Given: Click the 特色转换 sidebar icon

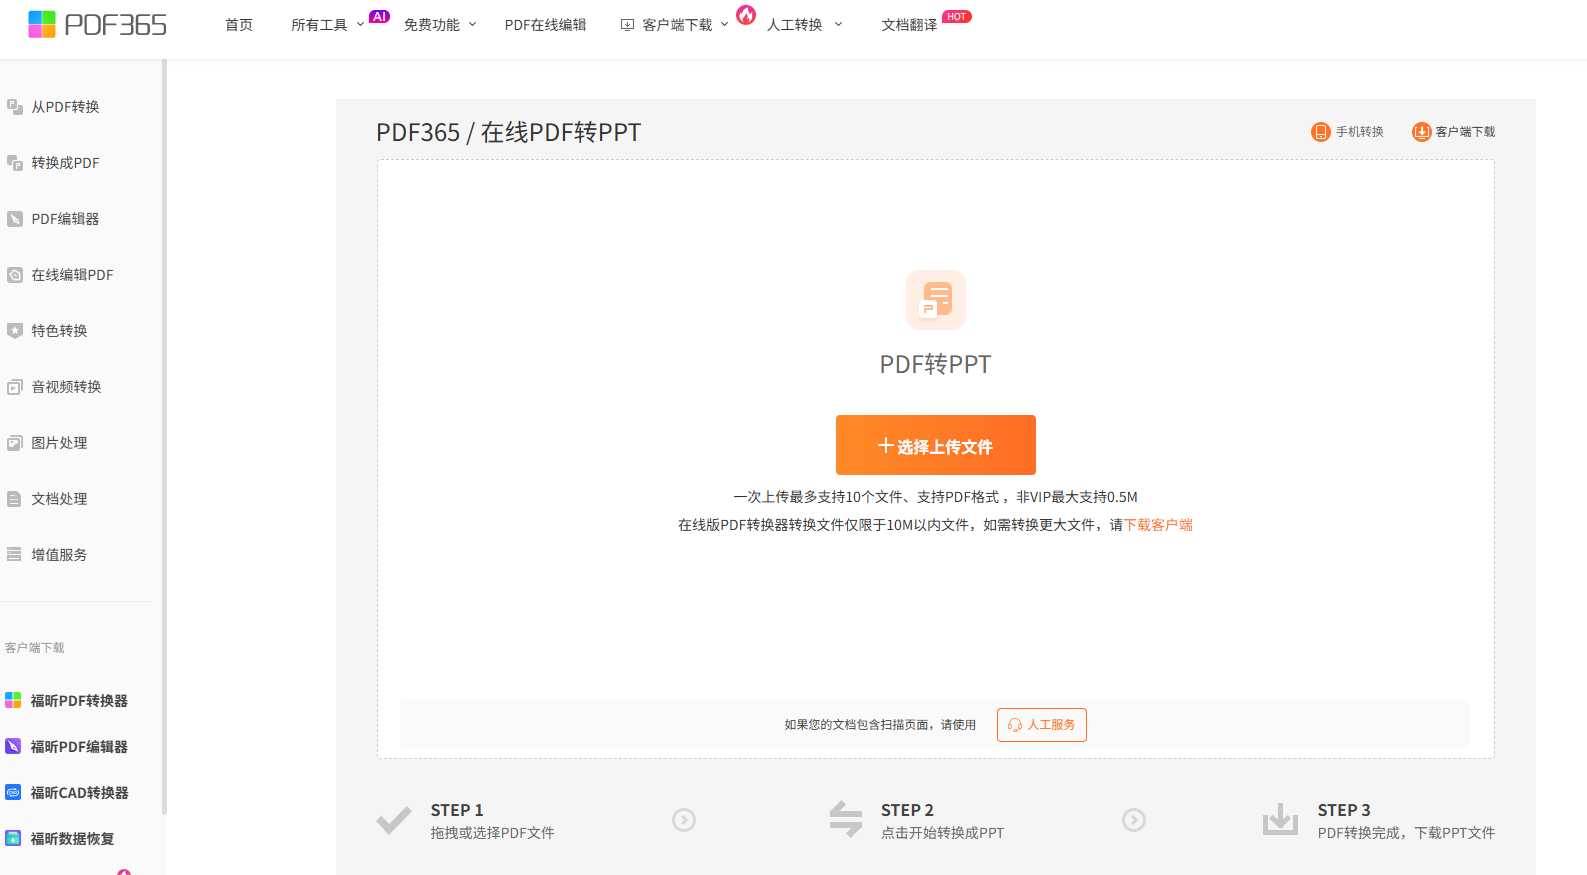Looking at the screenshot, I should coord(15,331).
